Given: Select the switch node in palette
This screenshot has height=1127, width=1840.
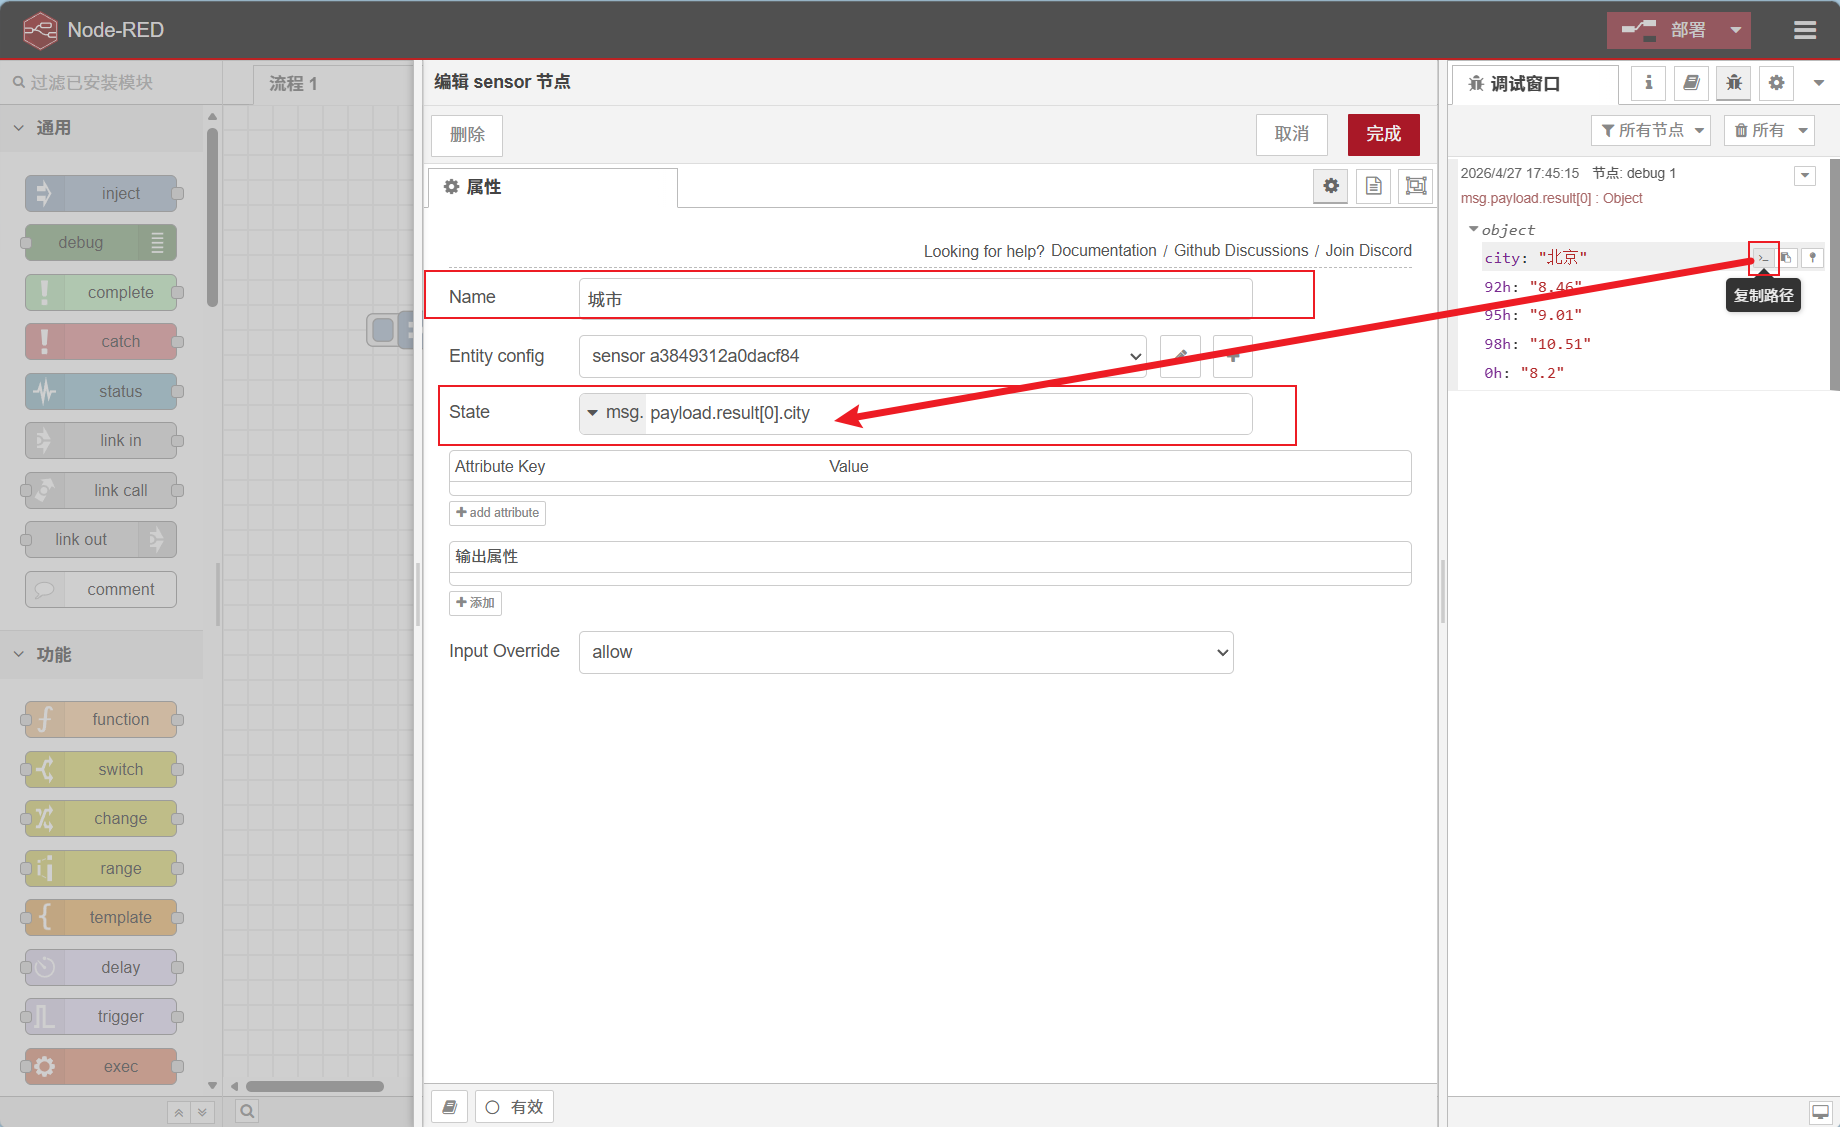Looking at the screenshot, I should click(x=101, y=769).
